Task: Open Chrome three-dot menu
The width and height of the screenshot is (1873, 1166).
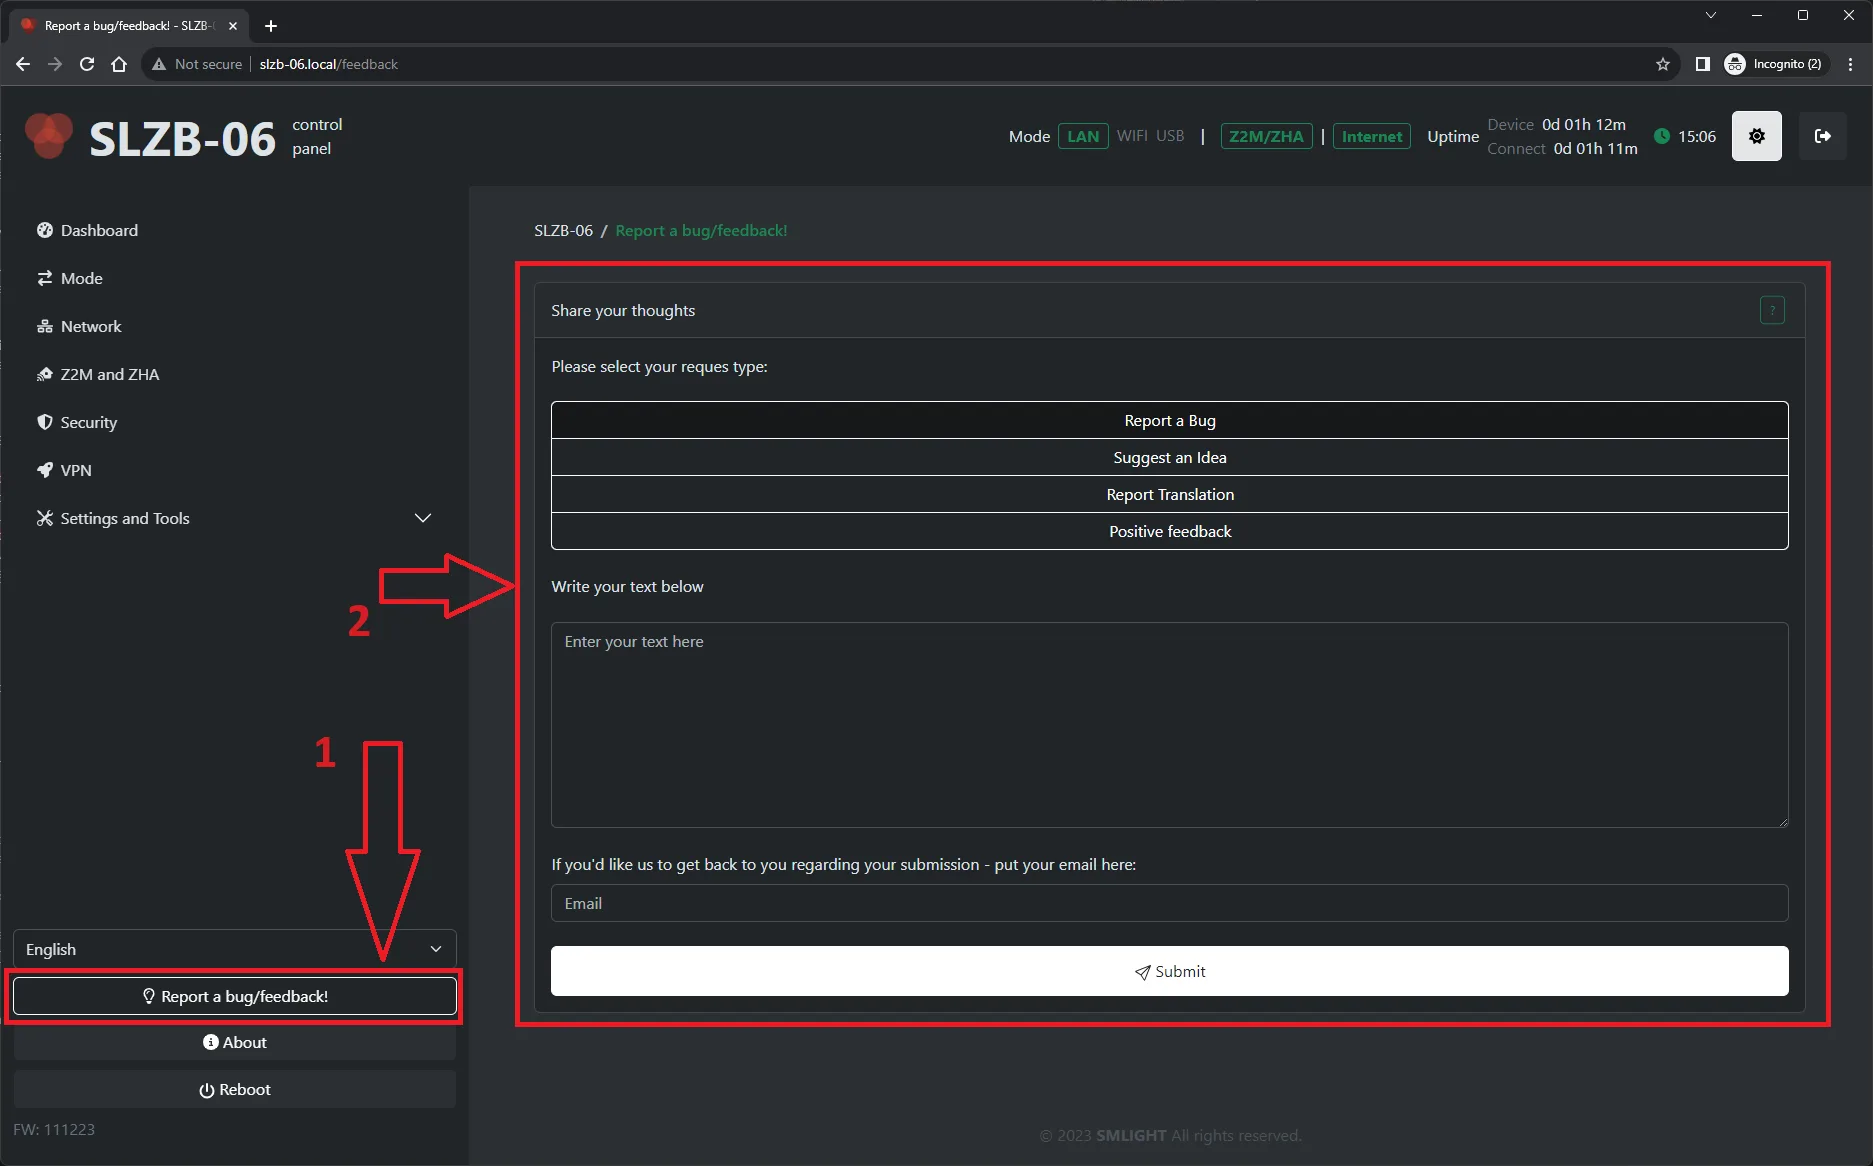Action: pyautogui.click(x=1850, y=64)
